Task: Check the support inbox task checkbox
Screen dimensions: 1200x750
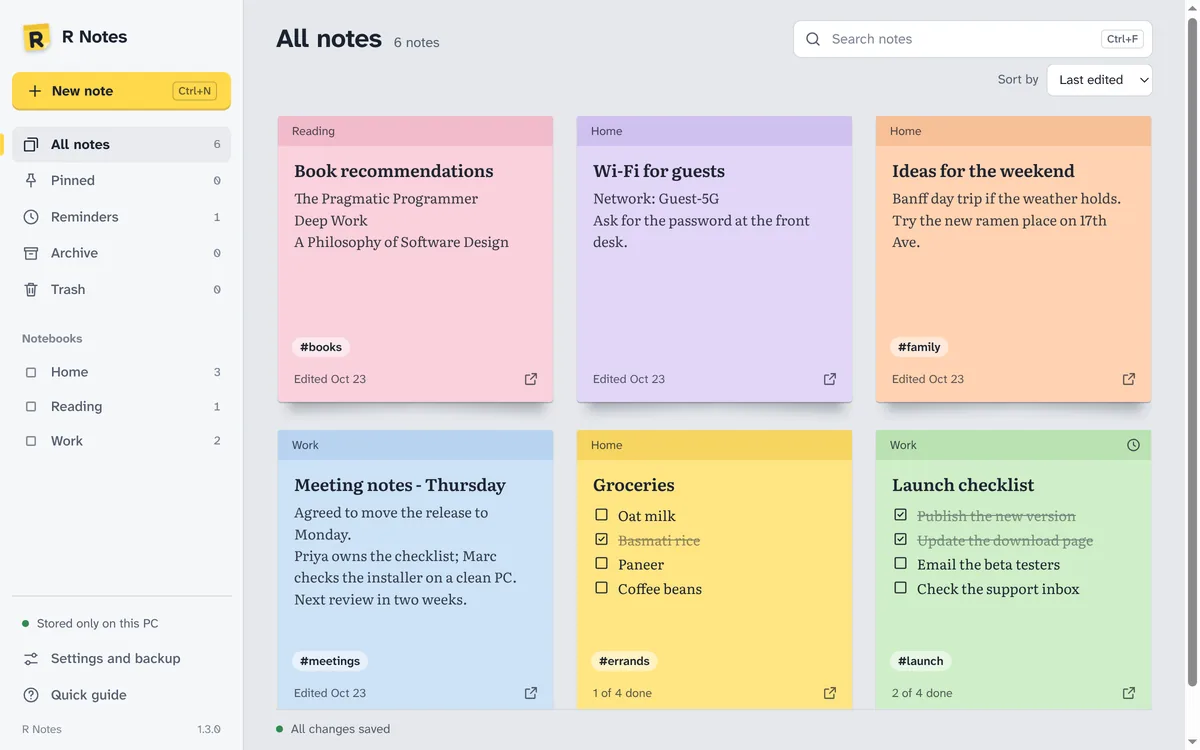Action: pyautogui.click(x=900, y=588)
